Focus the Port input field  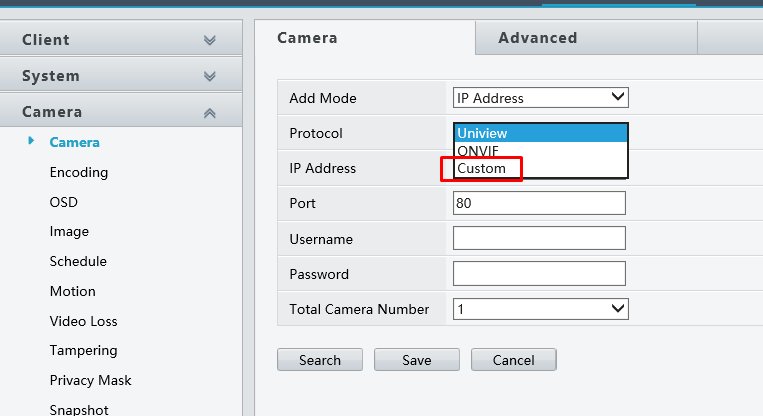[x=539, y=203]
